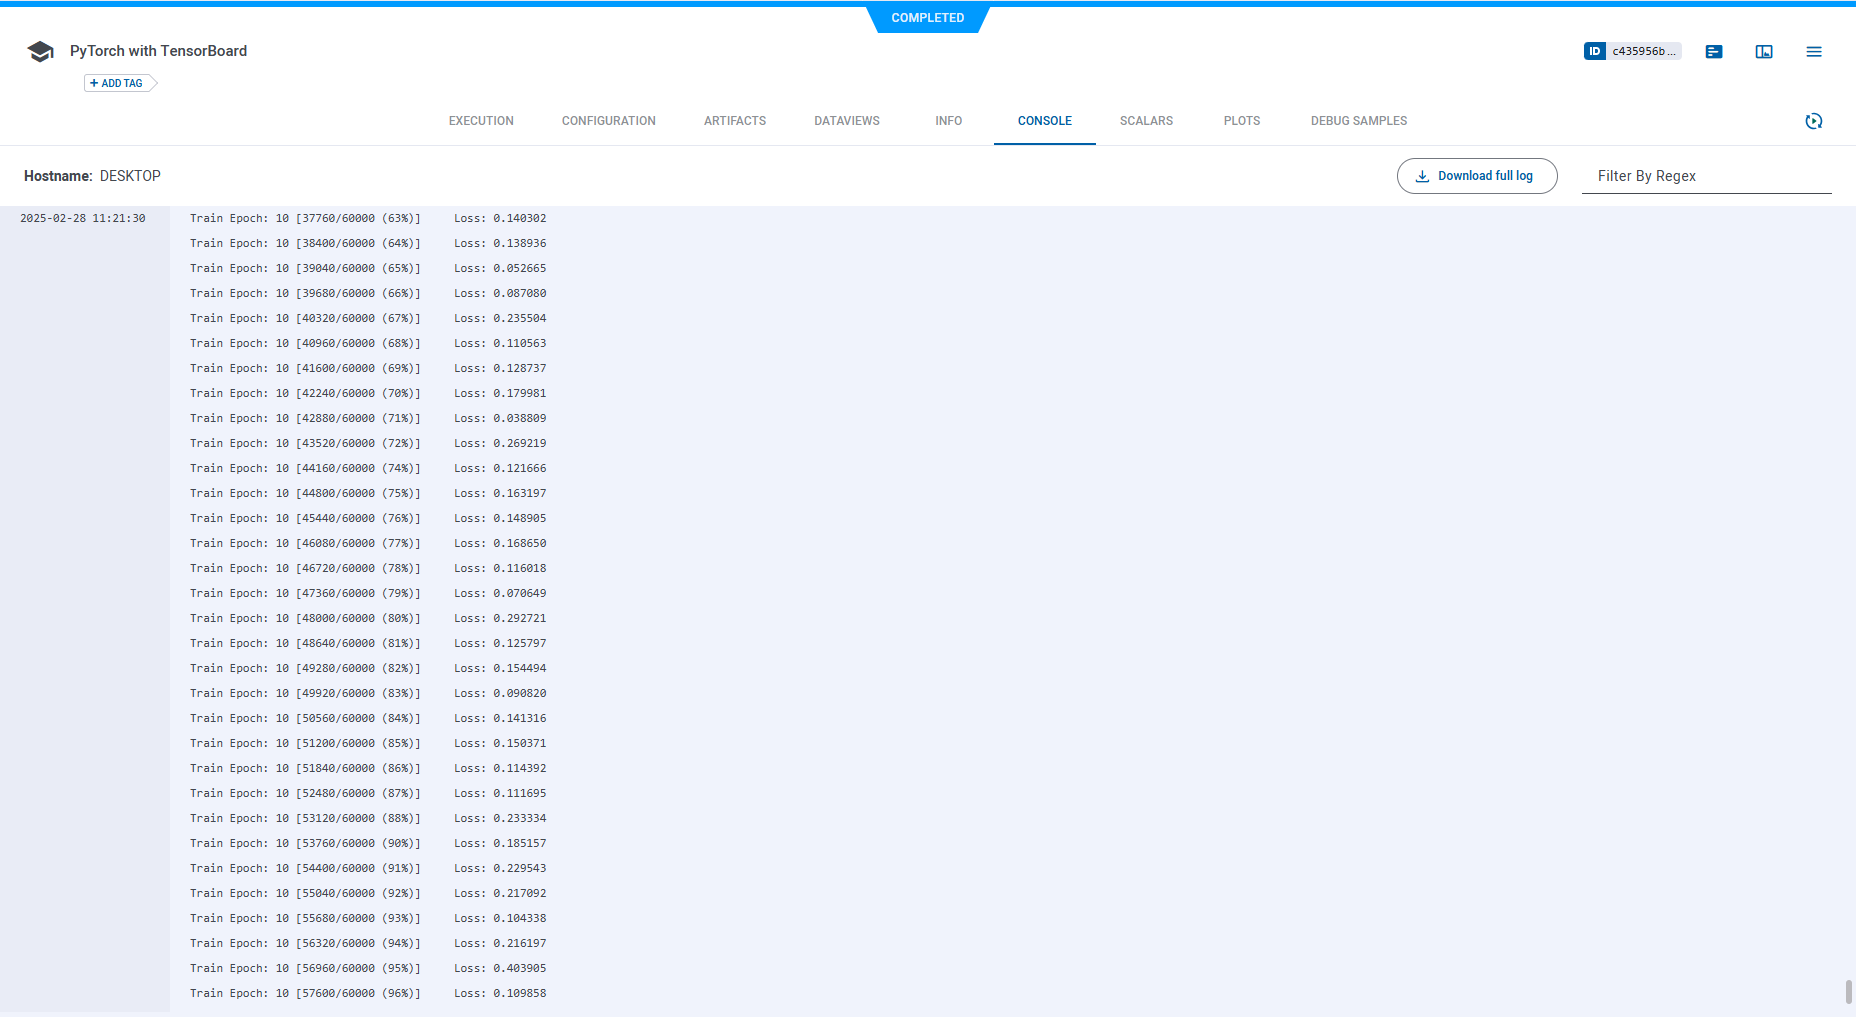
Task: Toggle auto-refresh of the console log
Action: [1815, 121]
